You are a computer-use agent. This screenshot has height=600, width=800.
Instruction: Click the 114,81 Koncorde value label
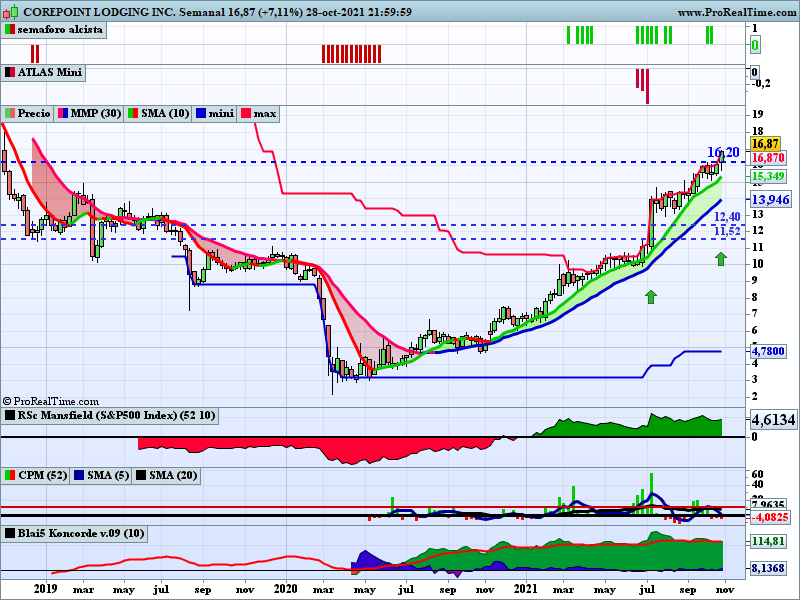(x=768, y=541)
